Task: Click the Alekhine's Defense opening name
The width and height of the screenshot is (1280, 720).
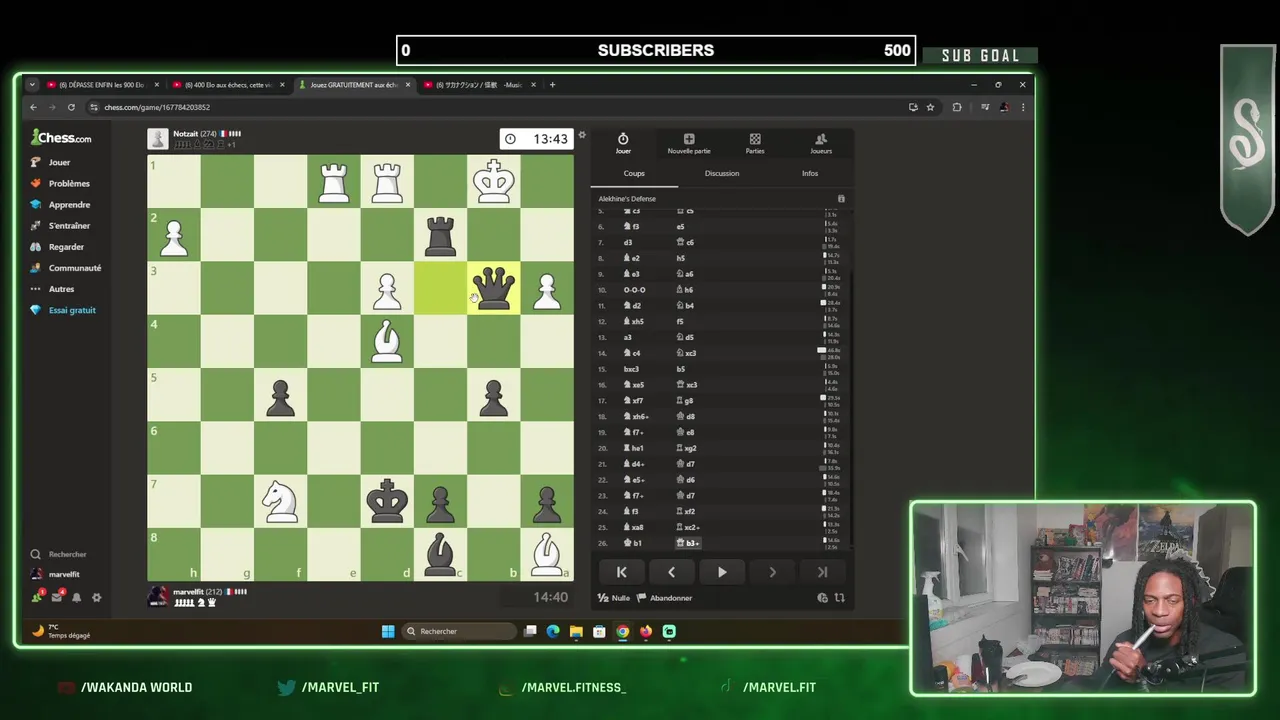Action: [x=627, y=199]
